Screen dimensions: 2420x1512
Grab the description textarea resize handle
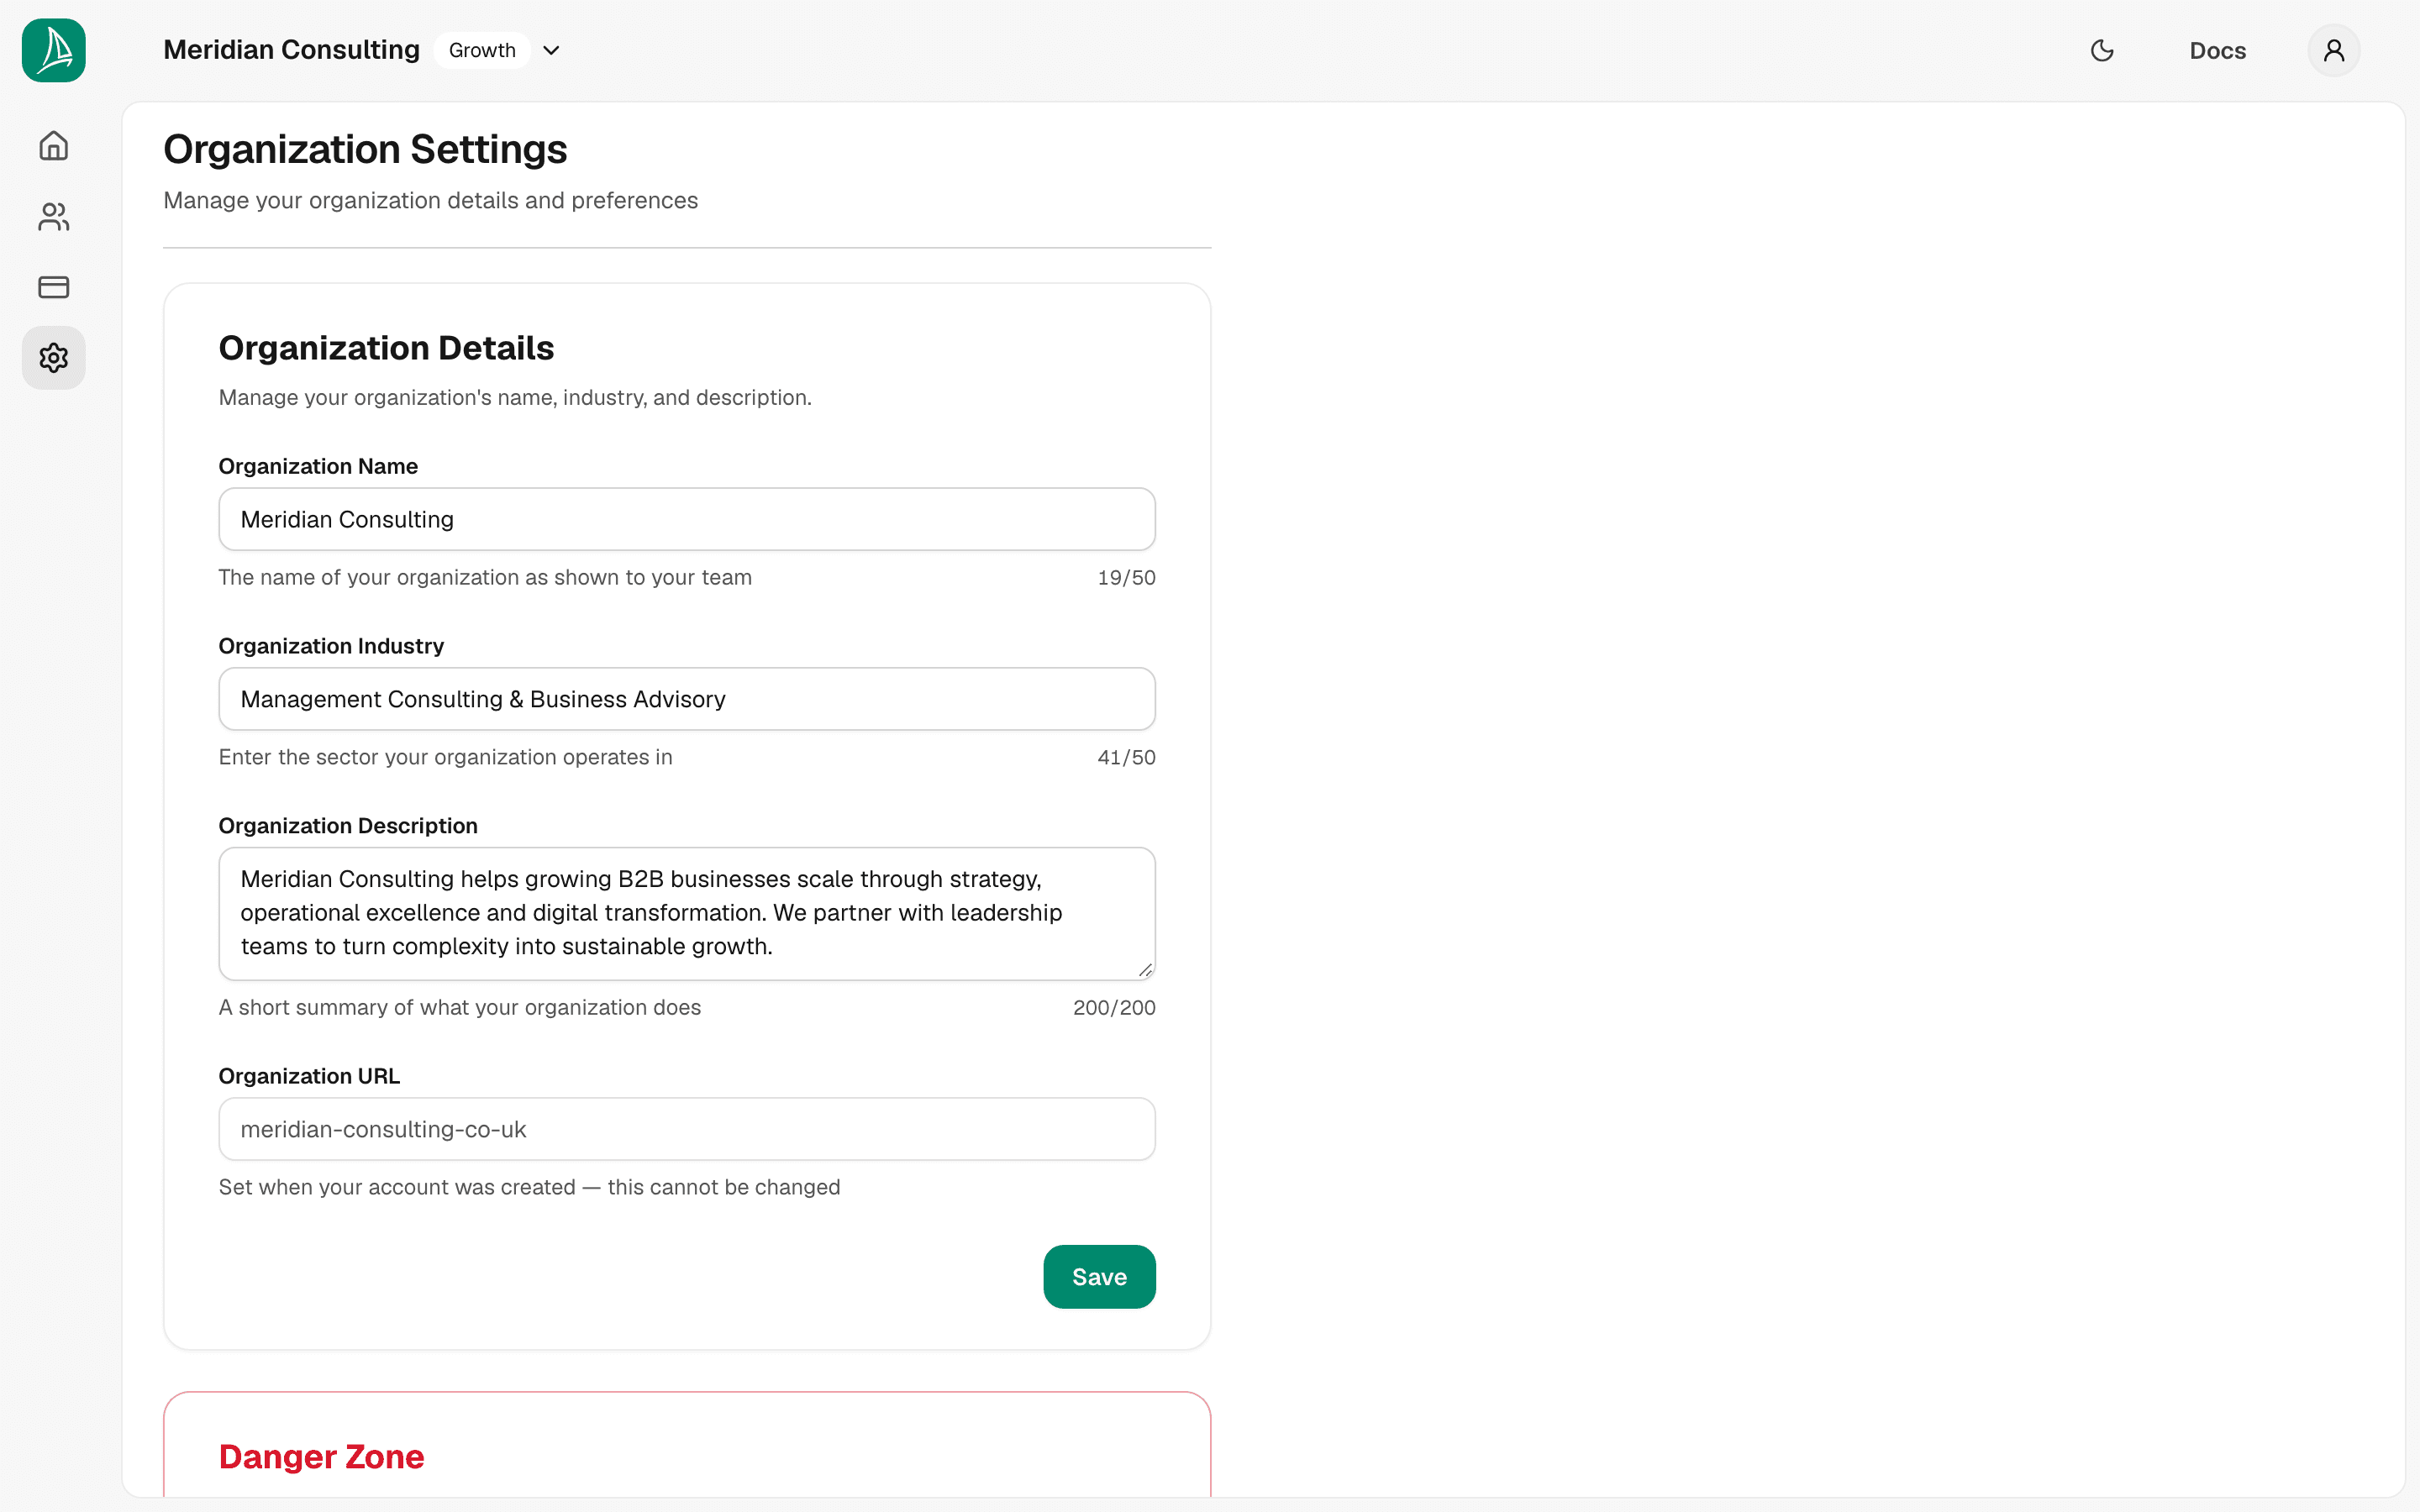1145,969
